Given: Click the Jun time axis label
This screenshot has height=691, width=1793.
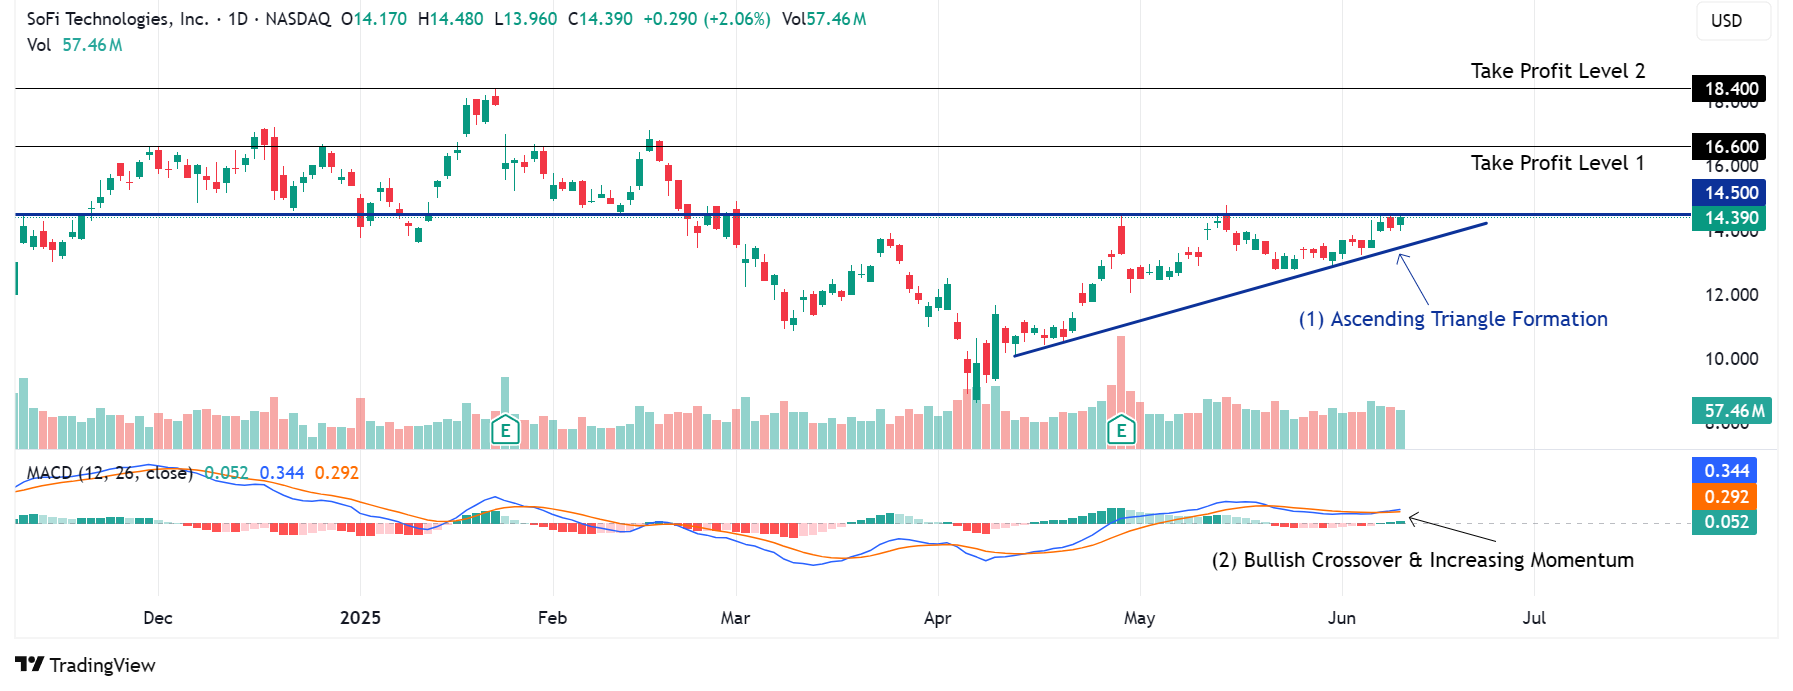Looking at the screenshot, I should (x=1342, y=618).
